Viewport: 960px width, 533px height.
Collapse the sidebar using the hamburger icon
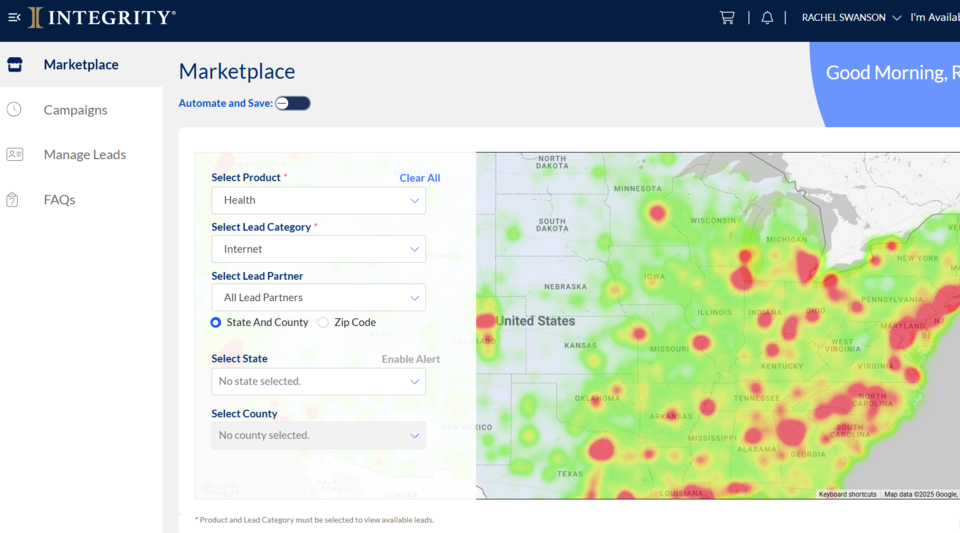tap(14, 18)
